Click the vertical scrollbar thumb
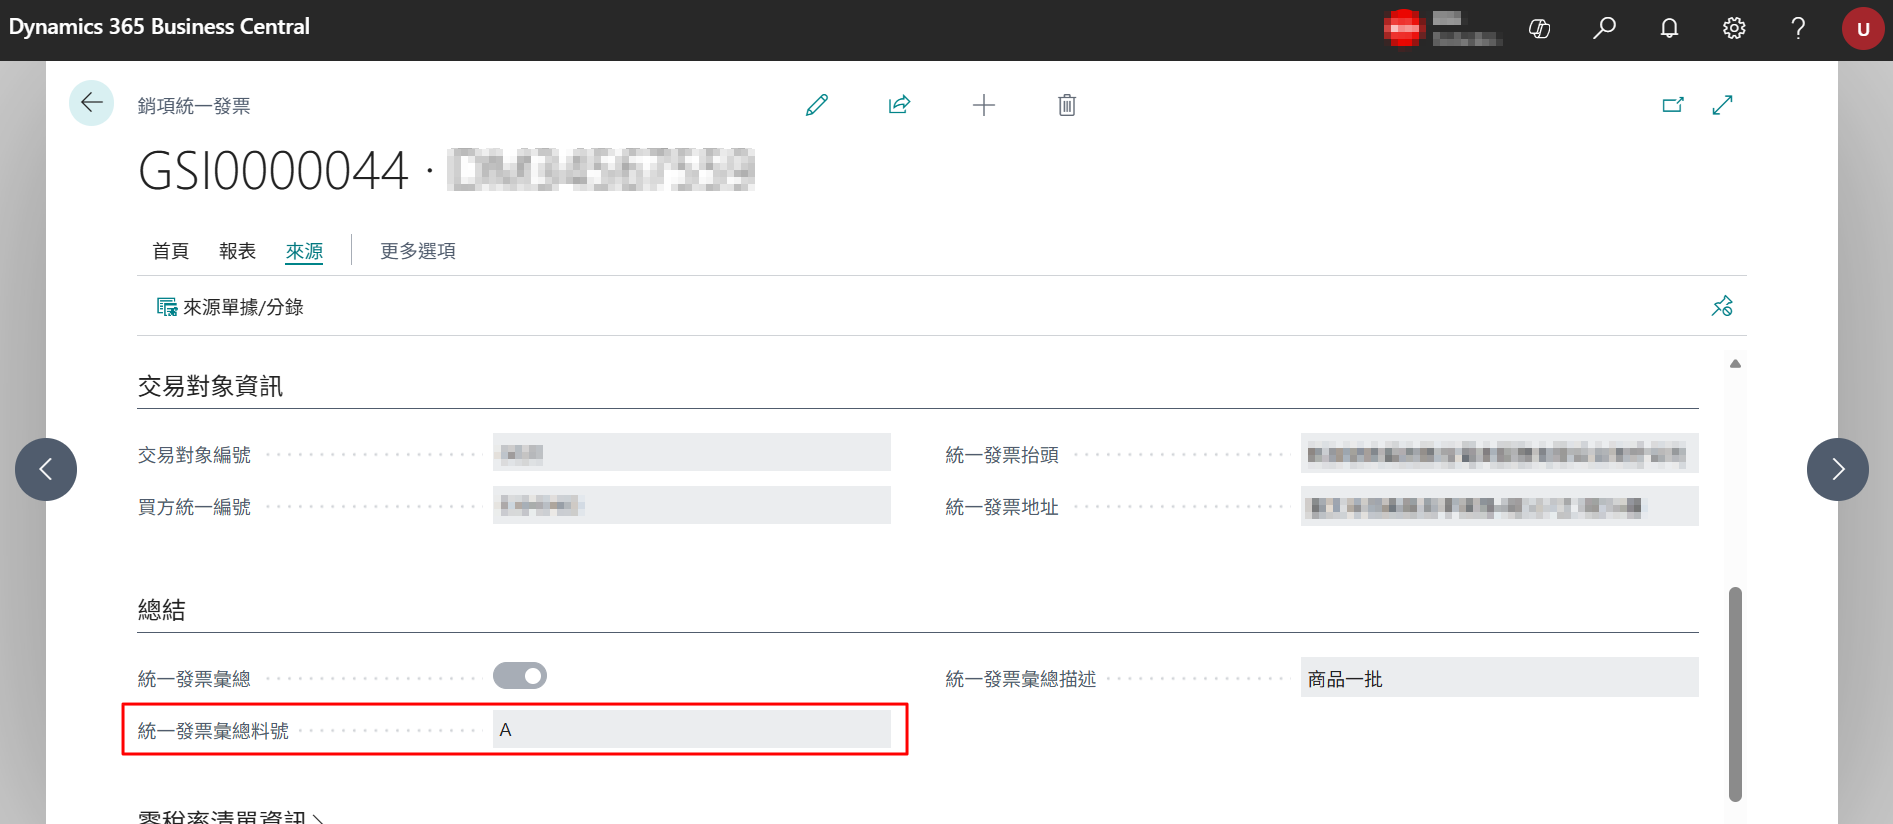The height and width of the screenshot is (824, 1893). tap(1735, 694)
